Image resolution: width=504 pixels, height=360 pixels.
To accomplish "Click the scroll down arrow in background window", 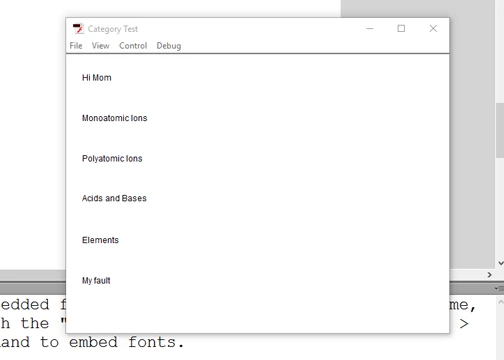I will tap(500, 263).
